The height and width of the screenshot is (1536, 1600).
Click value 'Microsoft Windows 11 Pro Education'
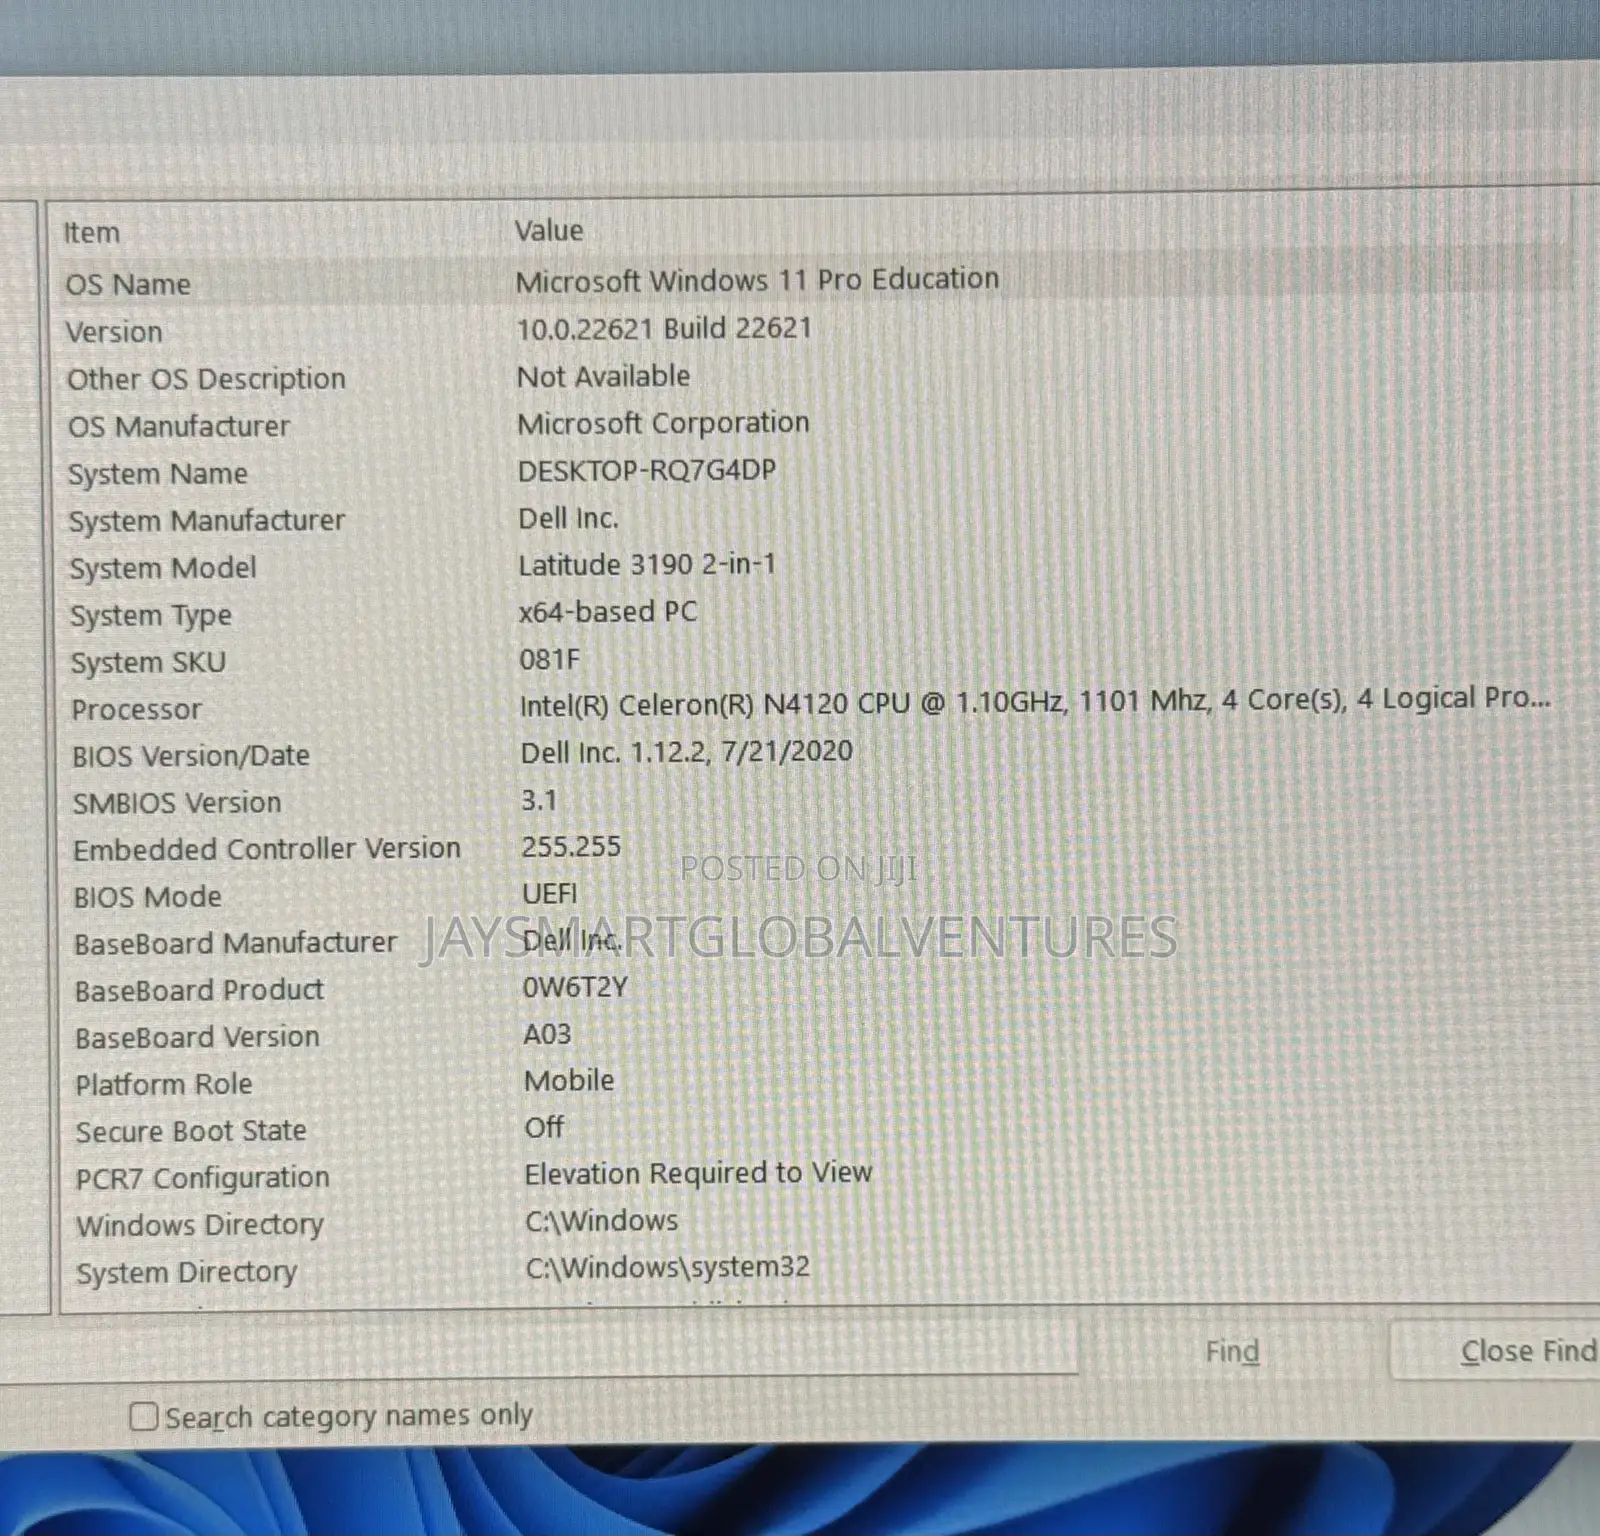[x=757, y=280]
